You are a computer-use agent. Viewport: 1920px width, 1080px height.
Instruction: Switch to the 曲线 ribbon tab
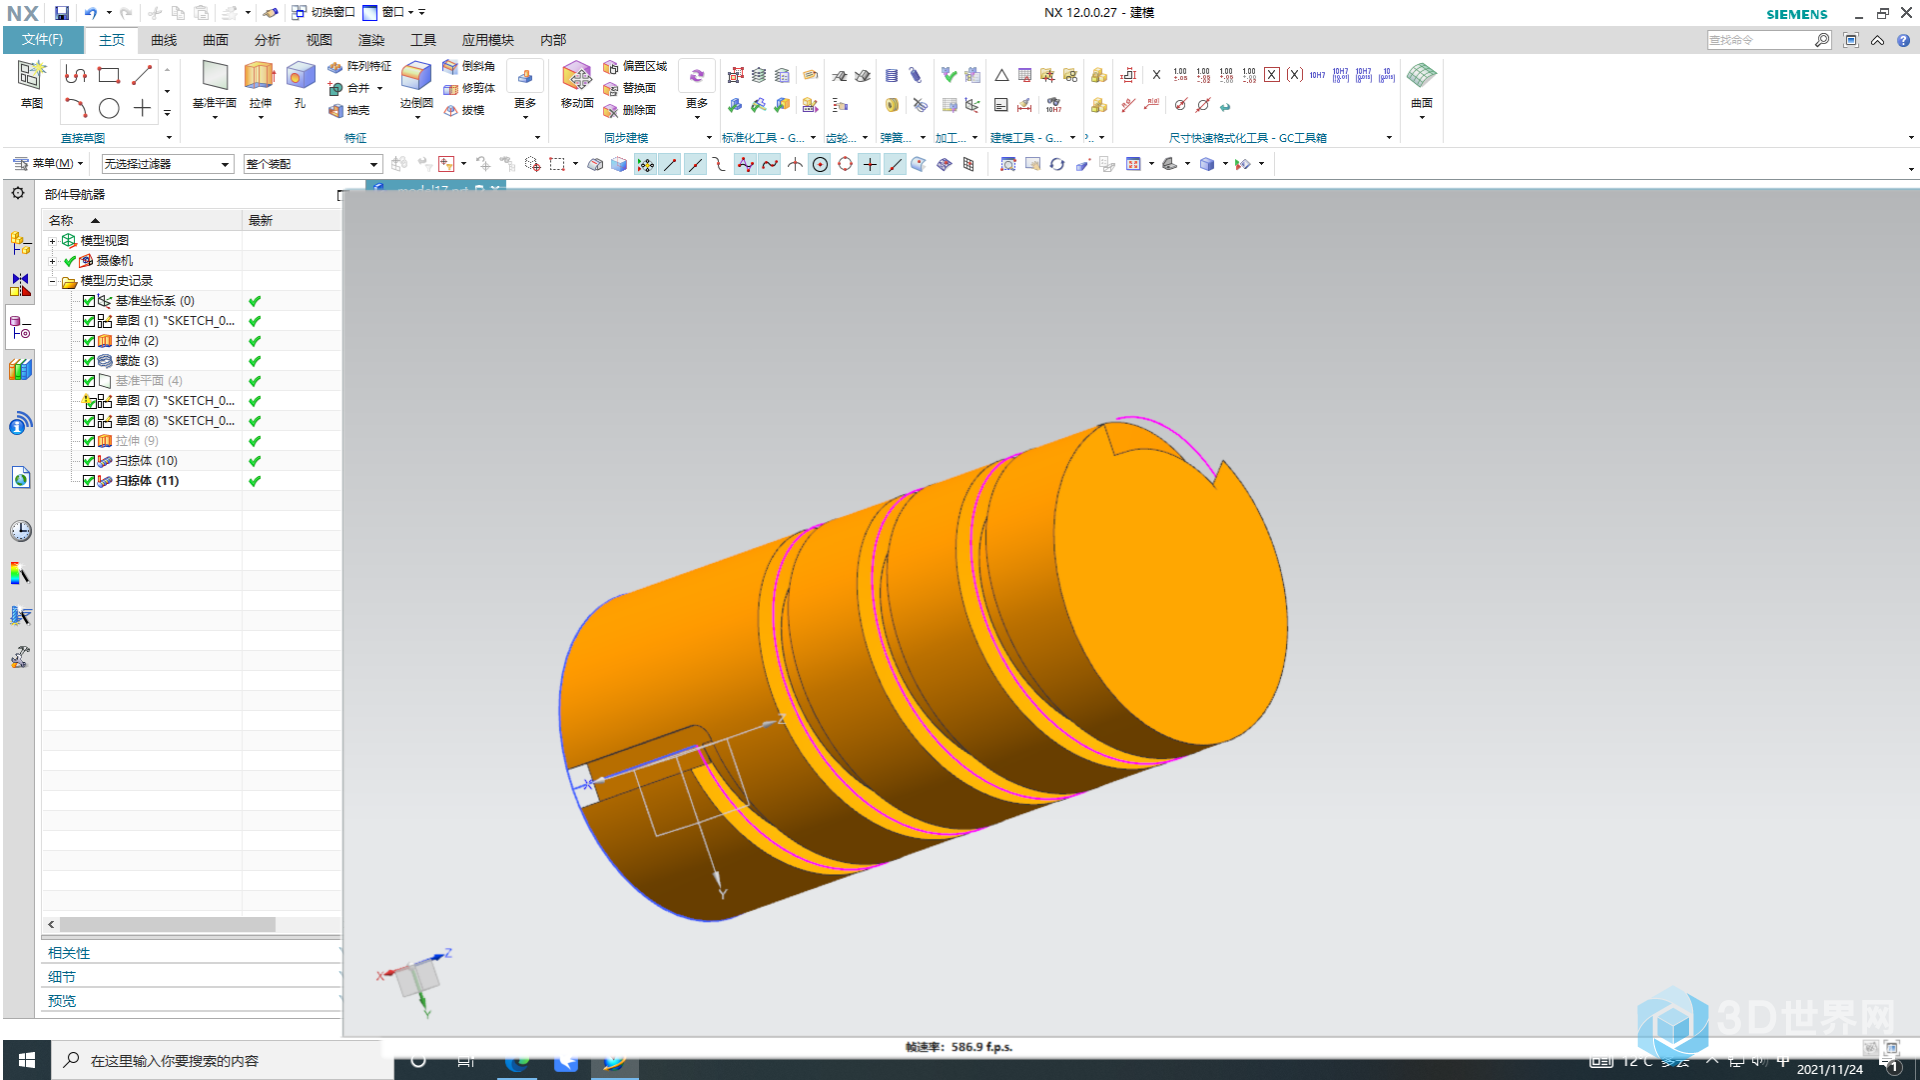164,40
